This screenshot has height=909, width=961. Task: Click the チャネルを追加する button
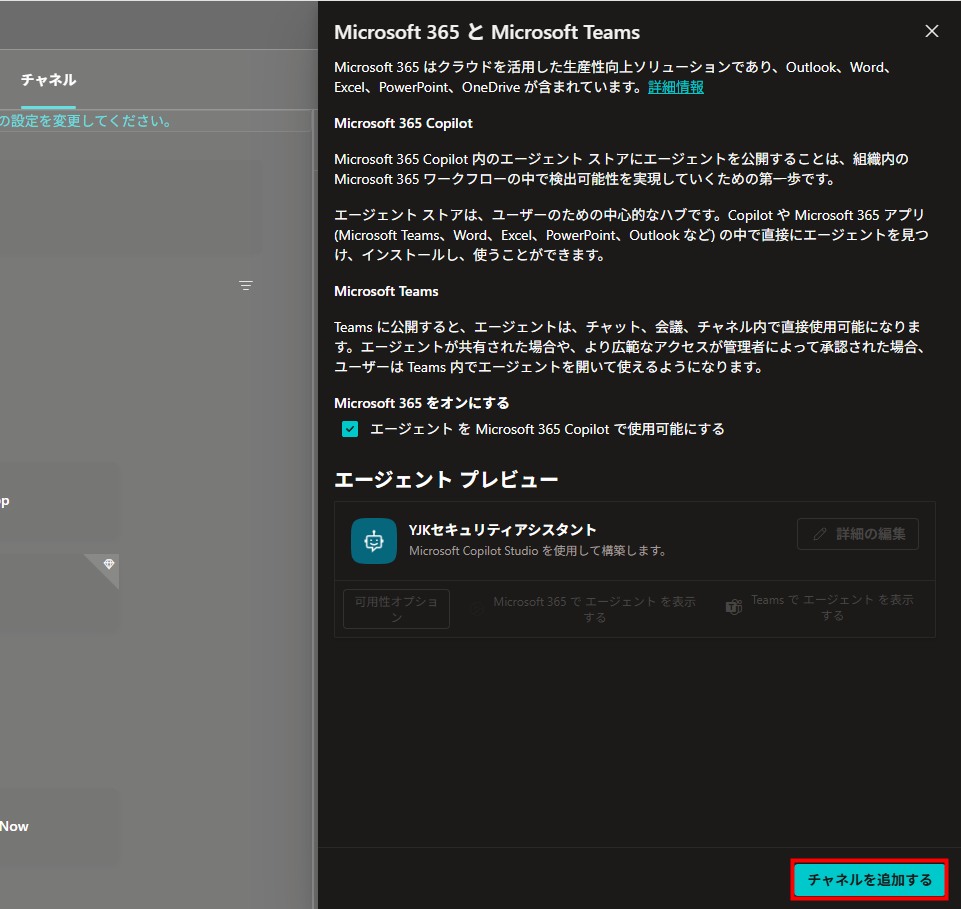coord(869,880)
